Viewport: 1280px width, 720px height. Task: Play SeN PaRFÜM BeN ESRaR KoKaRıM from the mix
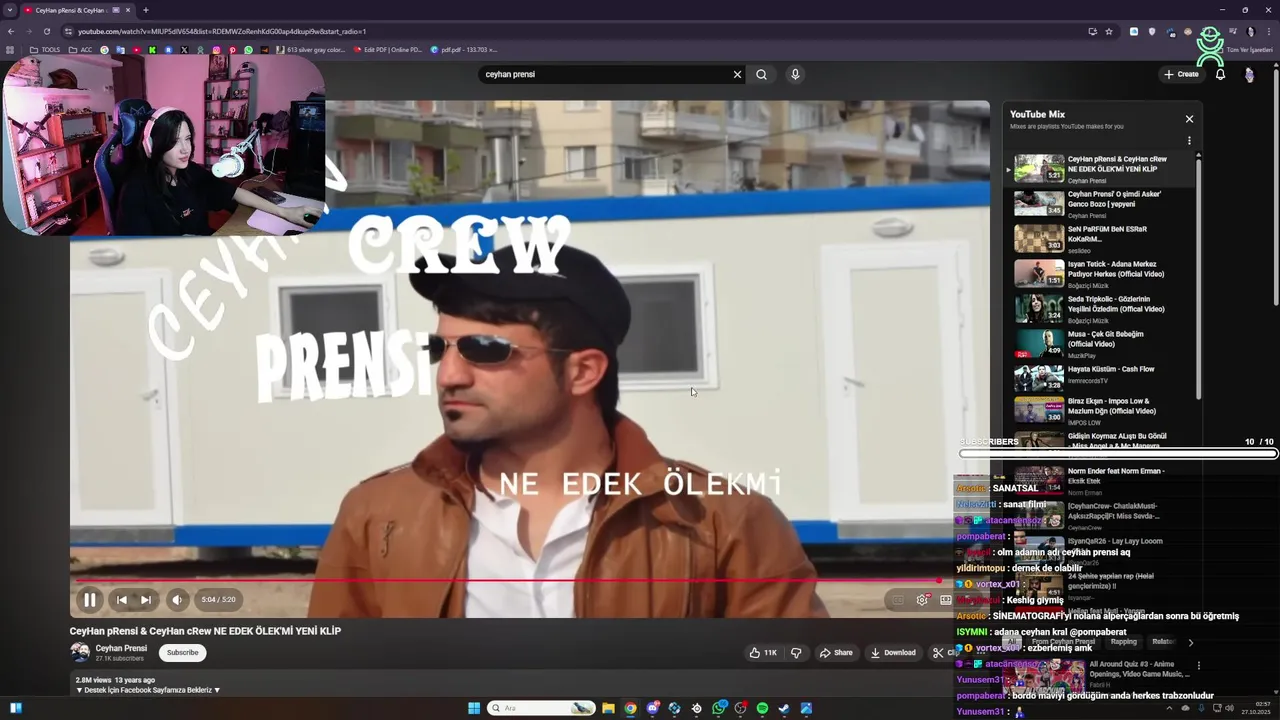[x=1100, y=238]
